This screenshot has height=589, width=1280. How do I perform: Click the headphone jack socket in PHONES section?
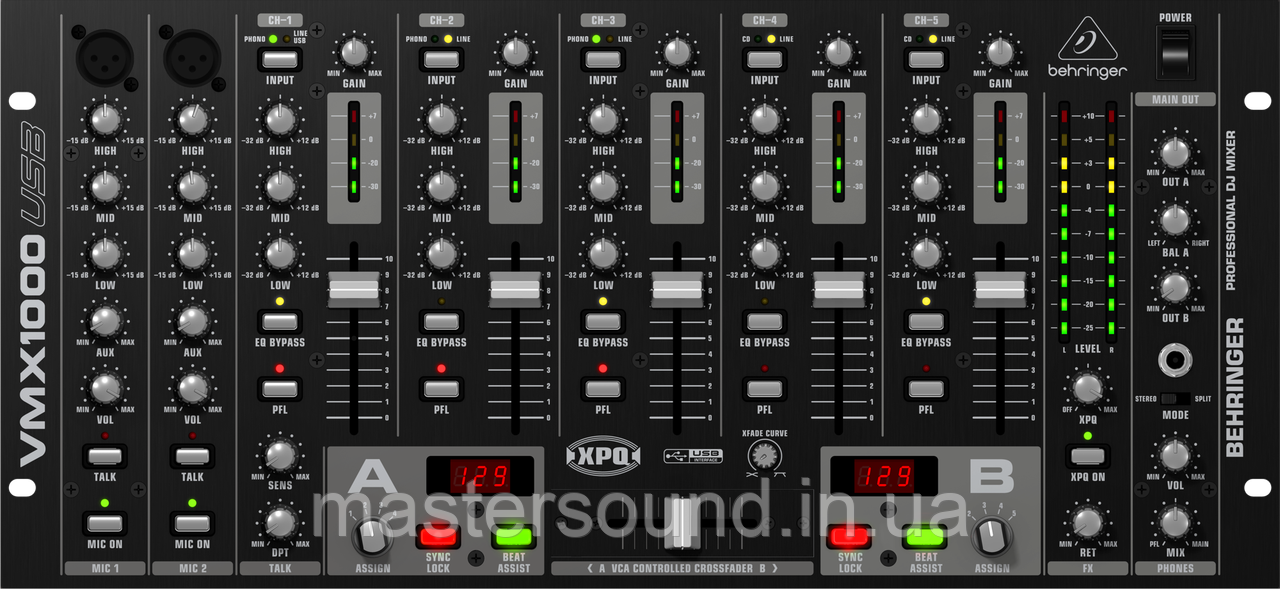[1175, 362]
